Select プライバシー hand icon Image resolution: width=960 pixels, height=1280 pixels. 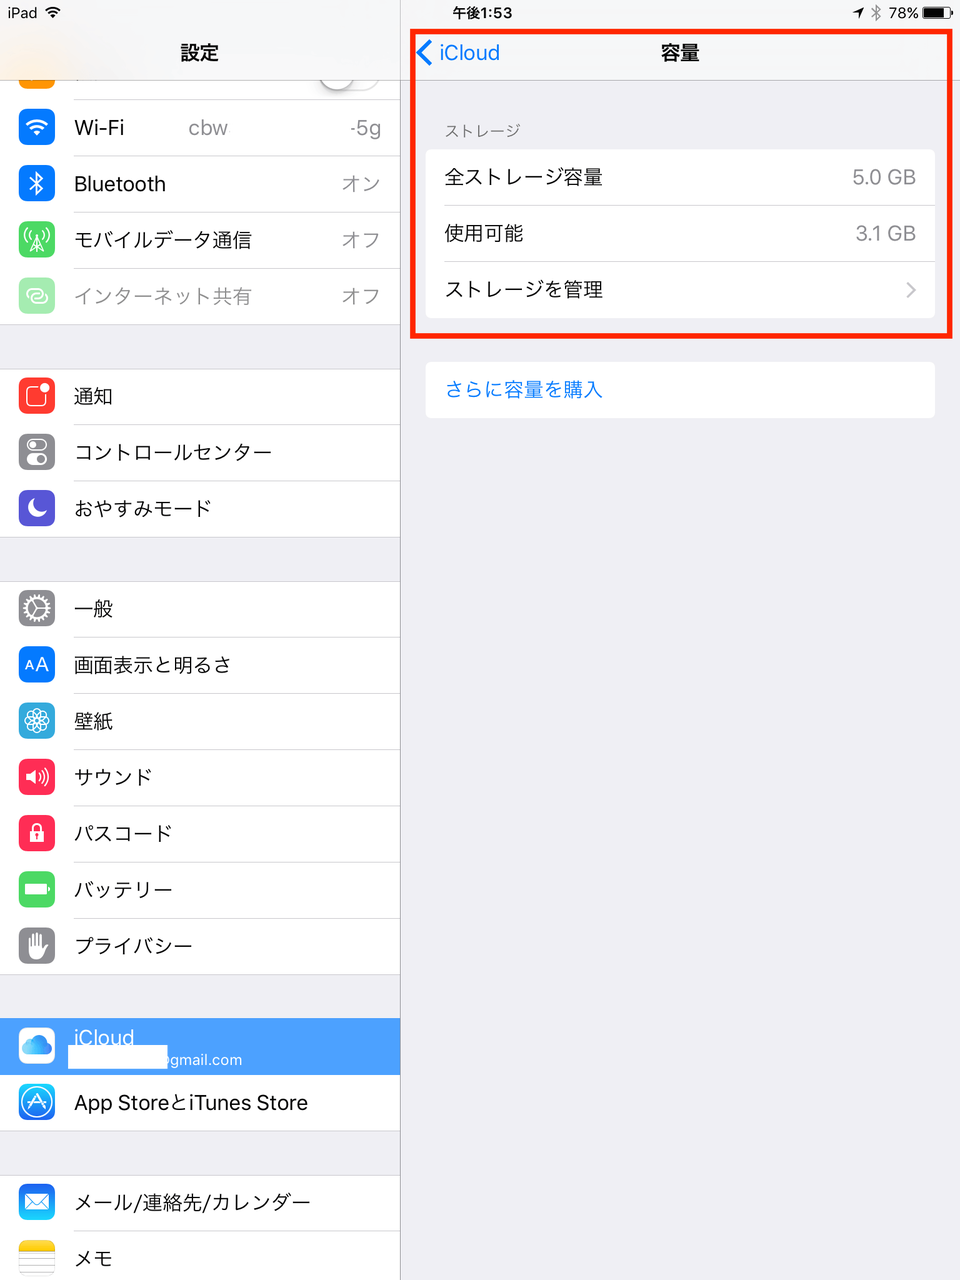click(37, 945)
